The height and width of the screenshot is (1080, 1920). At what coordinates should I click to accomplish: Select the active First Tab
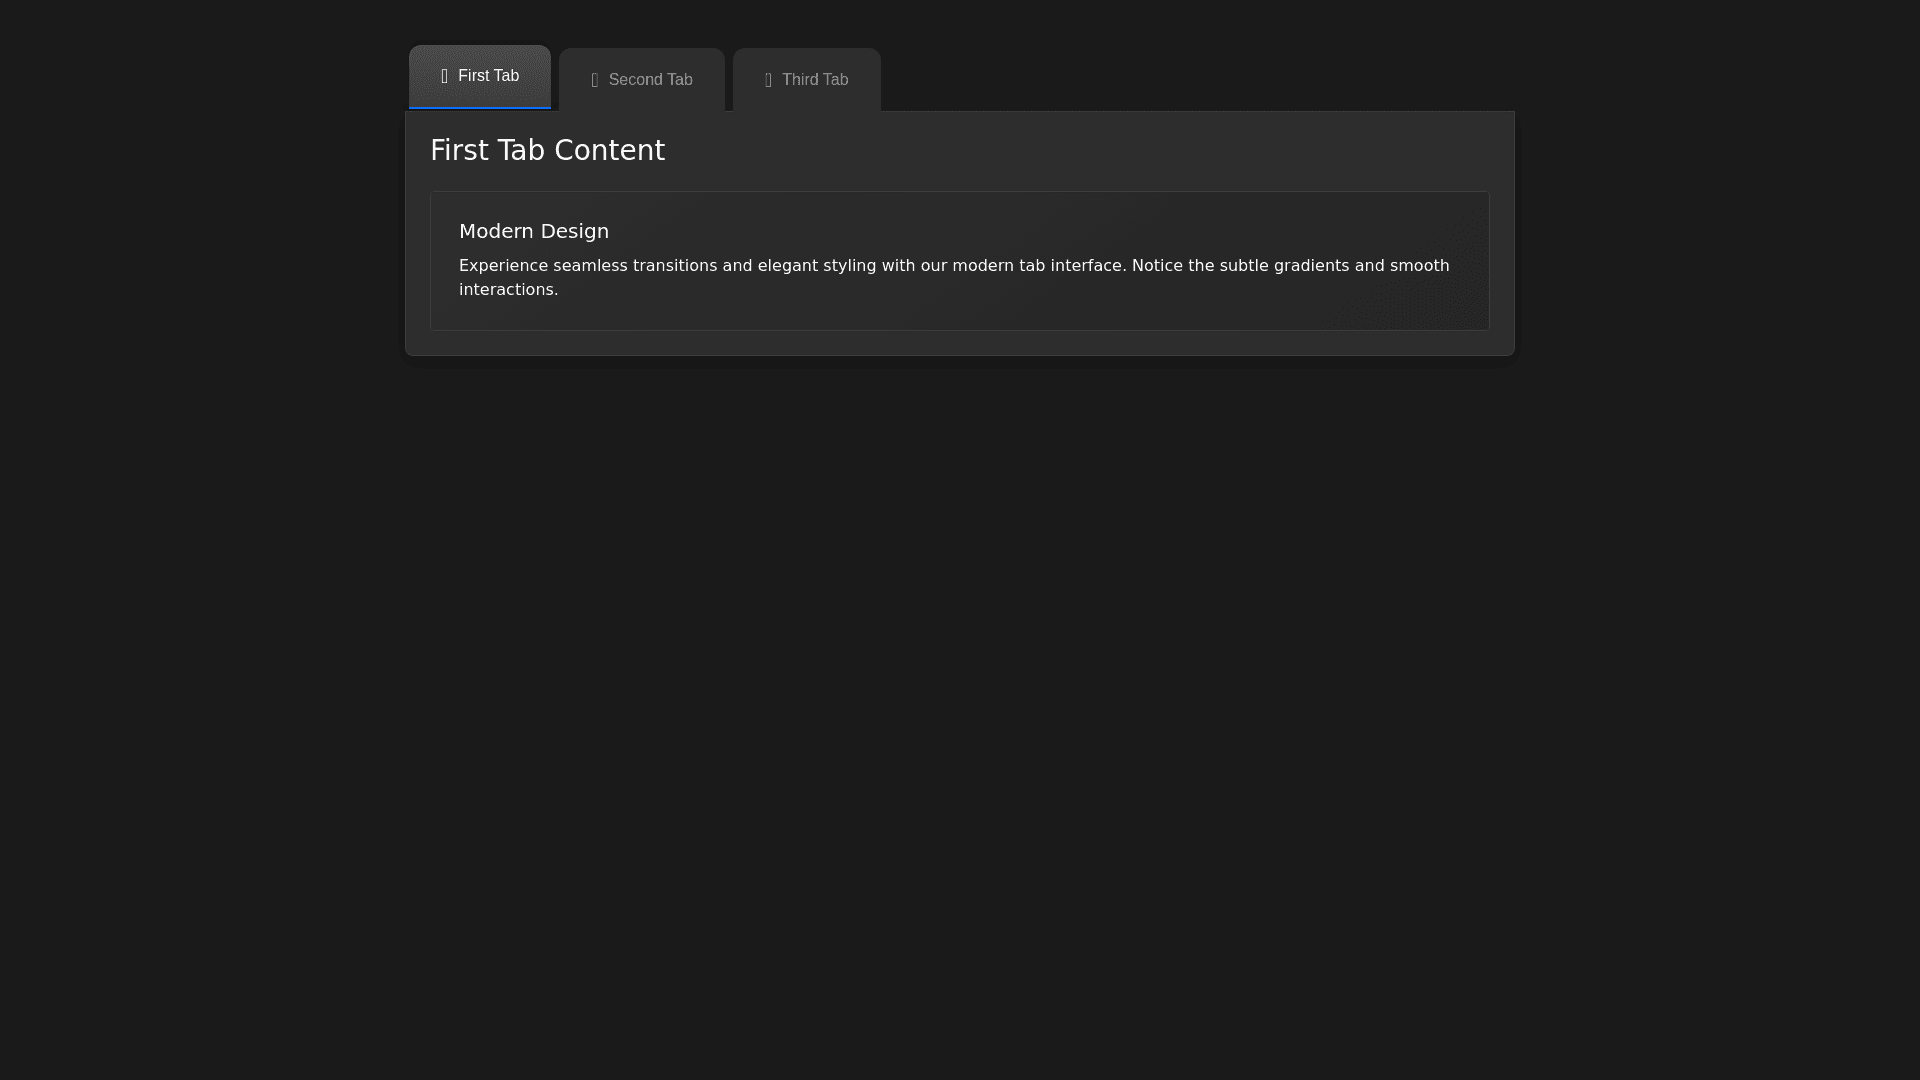coord(479,76)
